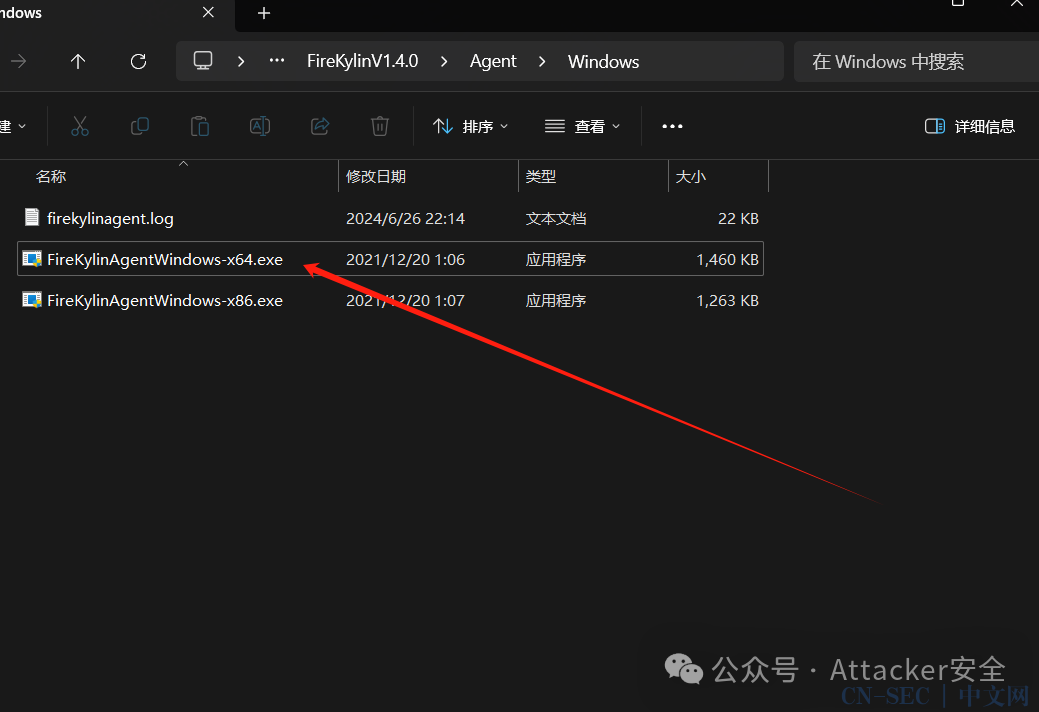Expand the New item dropdown

pyautogui.click(x=13, y=127)
